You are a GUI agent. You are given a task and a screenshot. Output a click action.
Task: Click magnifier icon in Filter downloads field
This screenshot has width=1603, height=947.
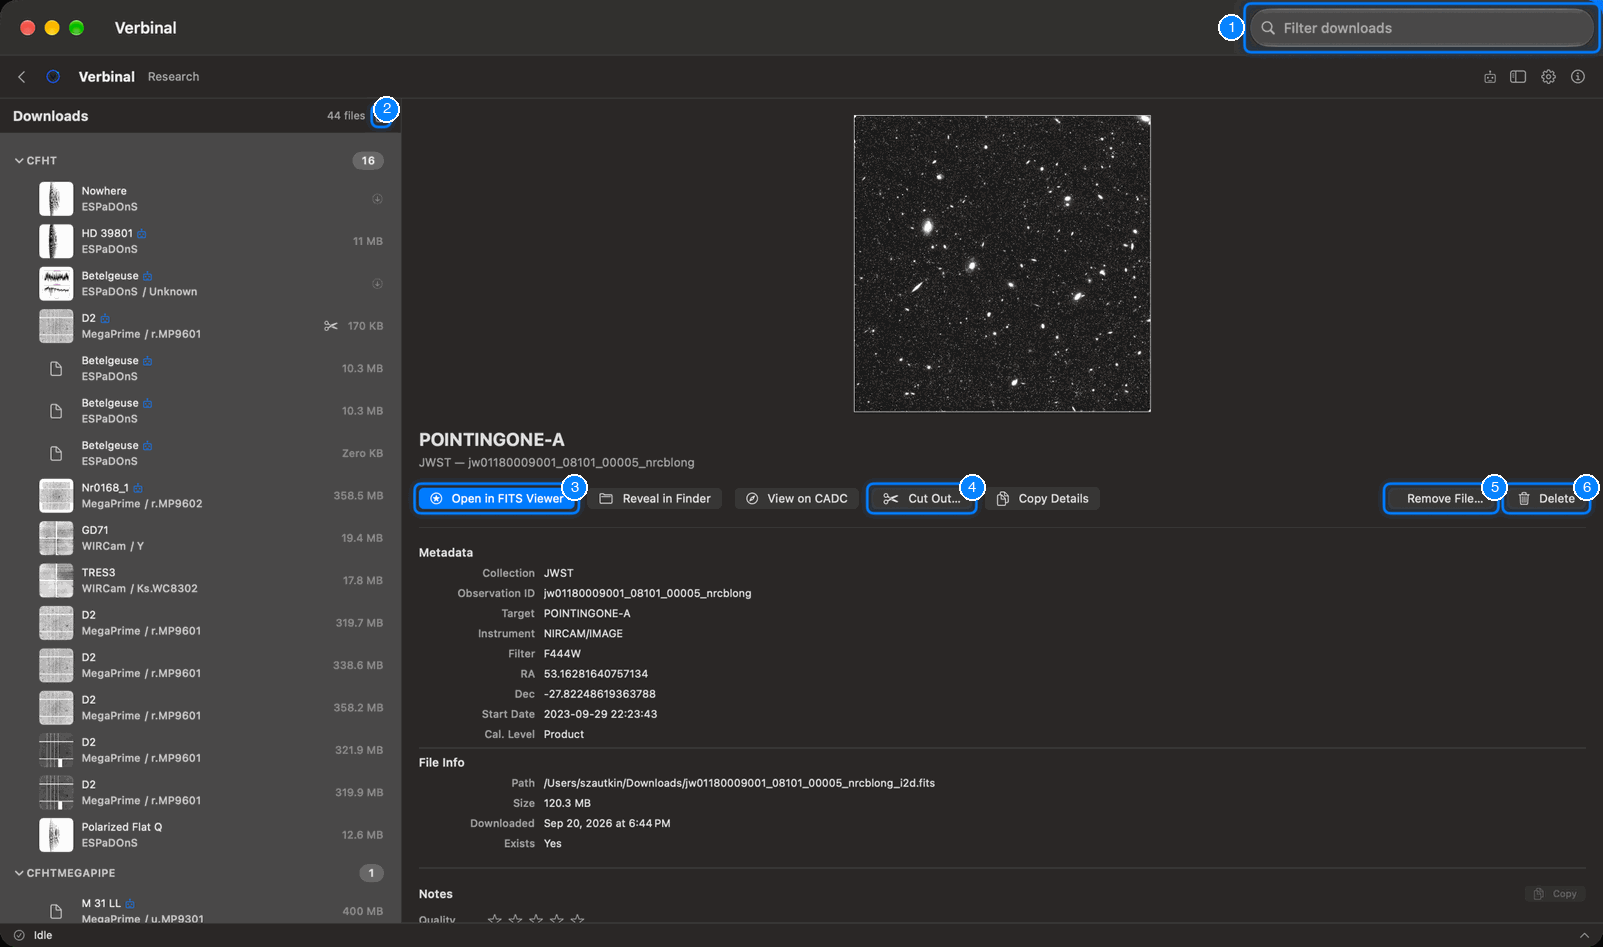[x=1268, y=28]
